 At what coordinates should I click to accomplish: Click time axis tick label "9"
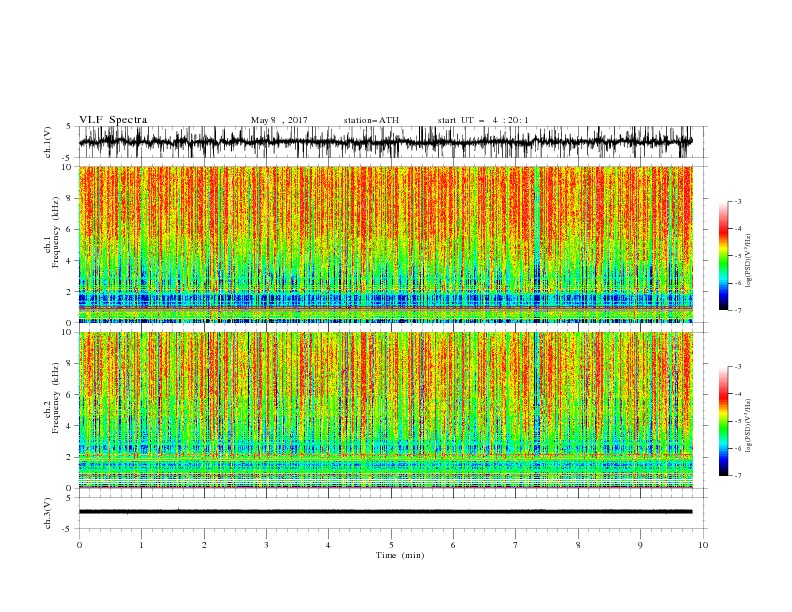click(x=640, y=545)
